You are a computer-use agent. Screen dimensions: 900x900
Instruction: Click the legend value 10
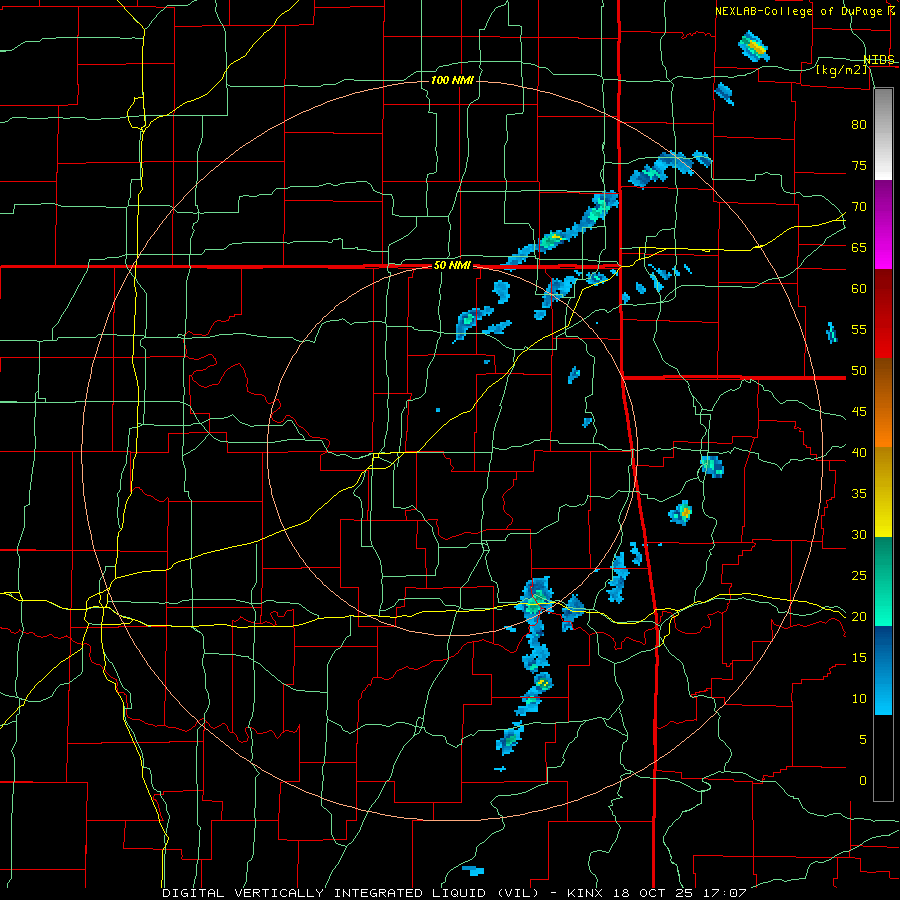coord(859,699)
